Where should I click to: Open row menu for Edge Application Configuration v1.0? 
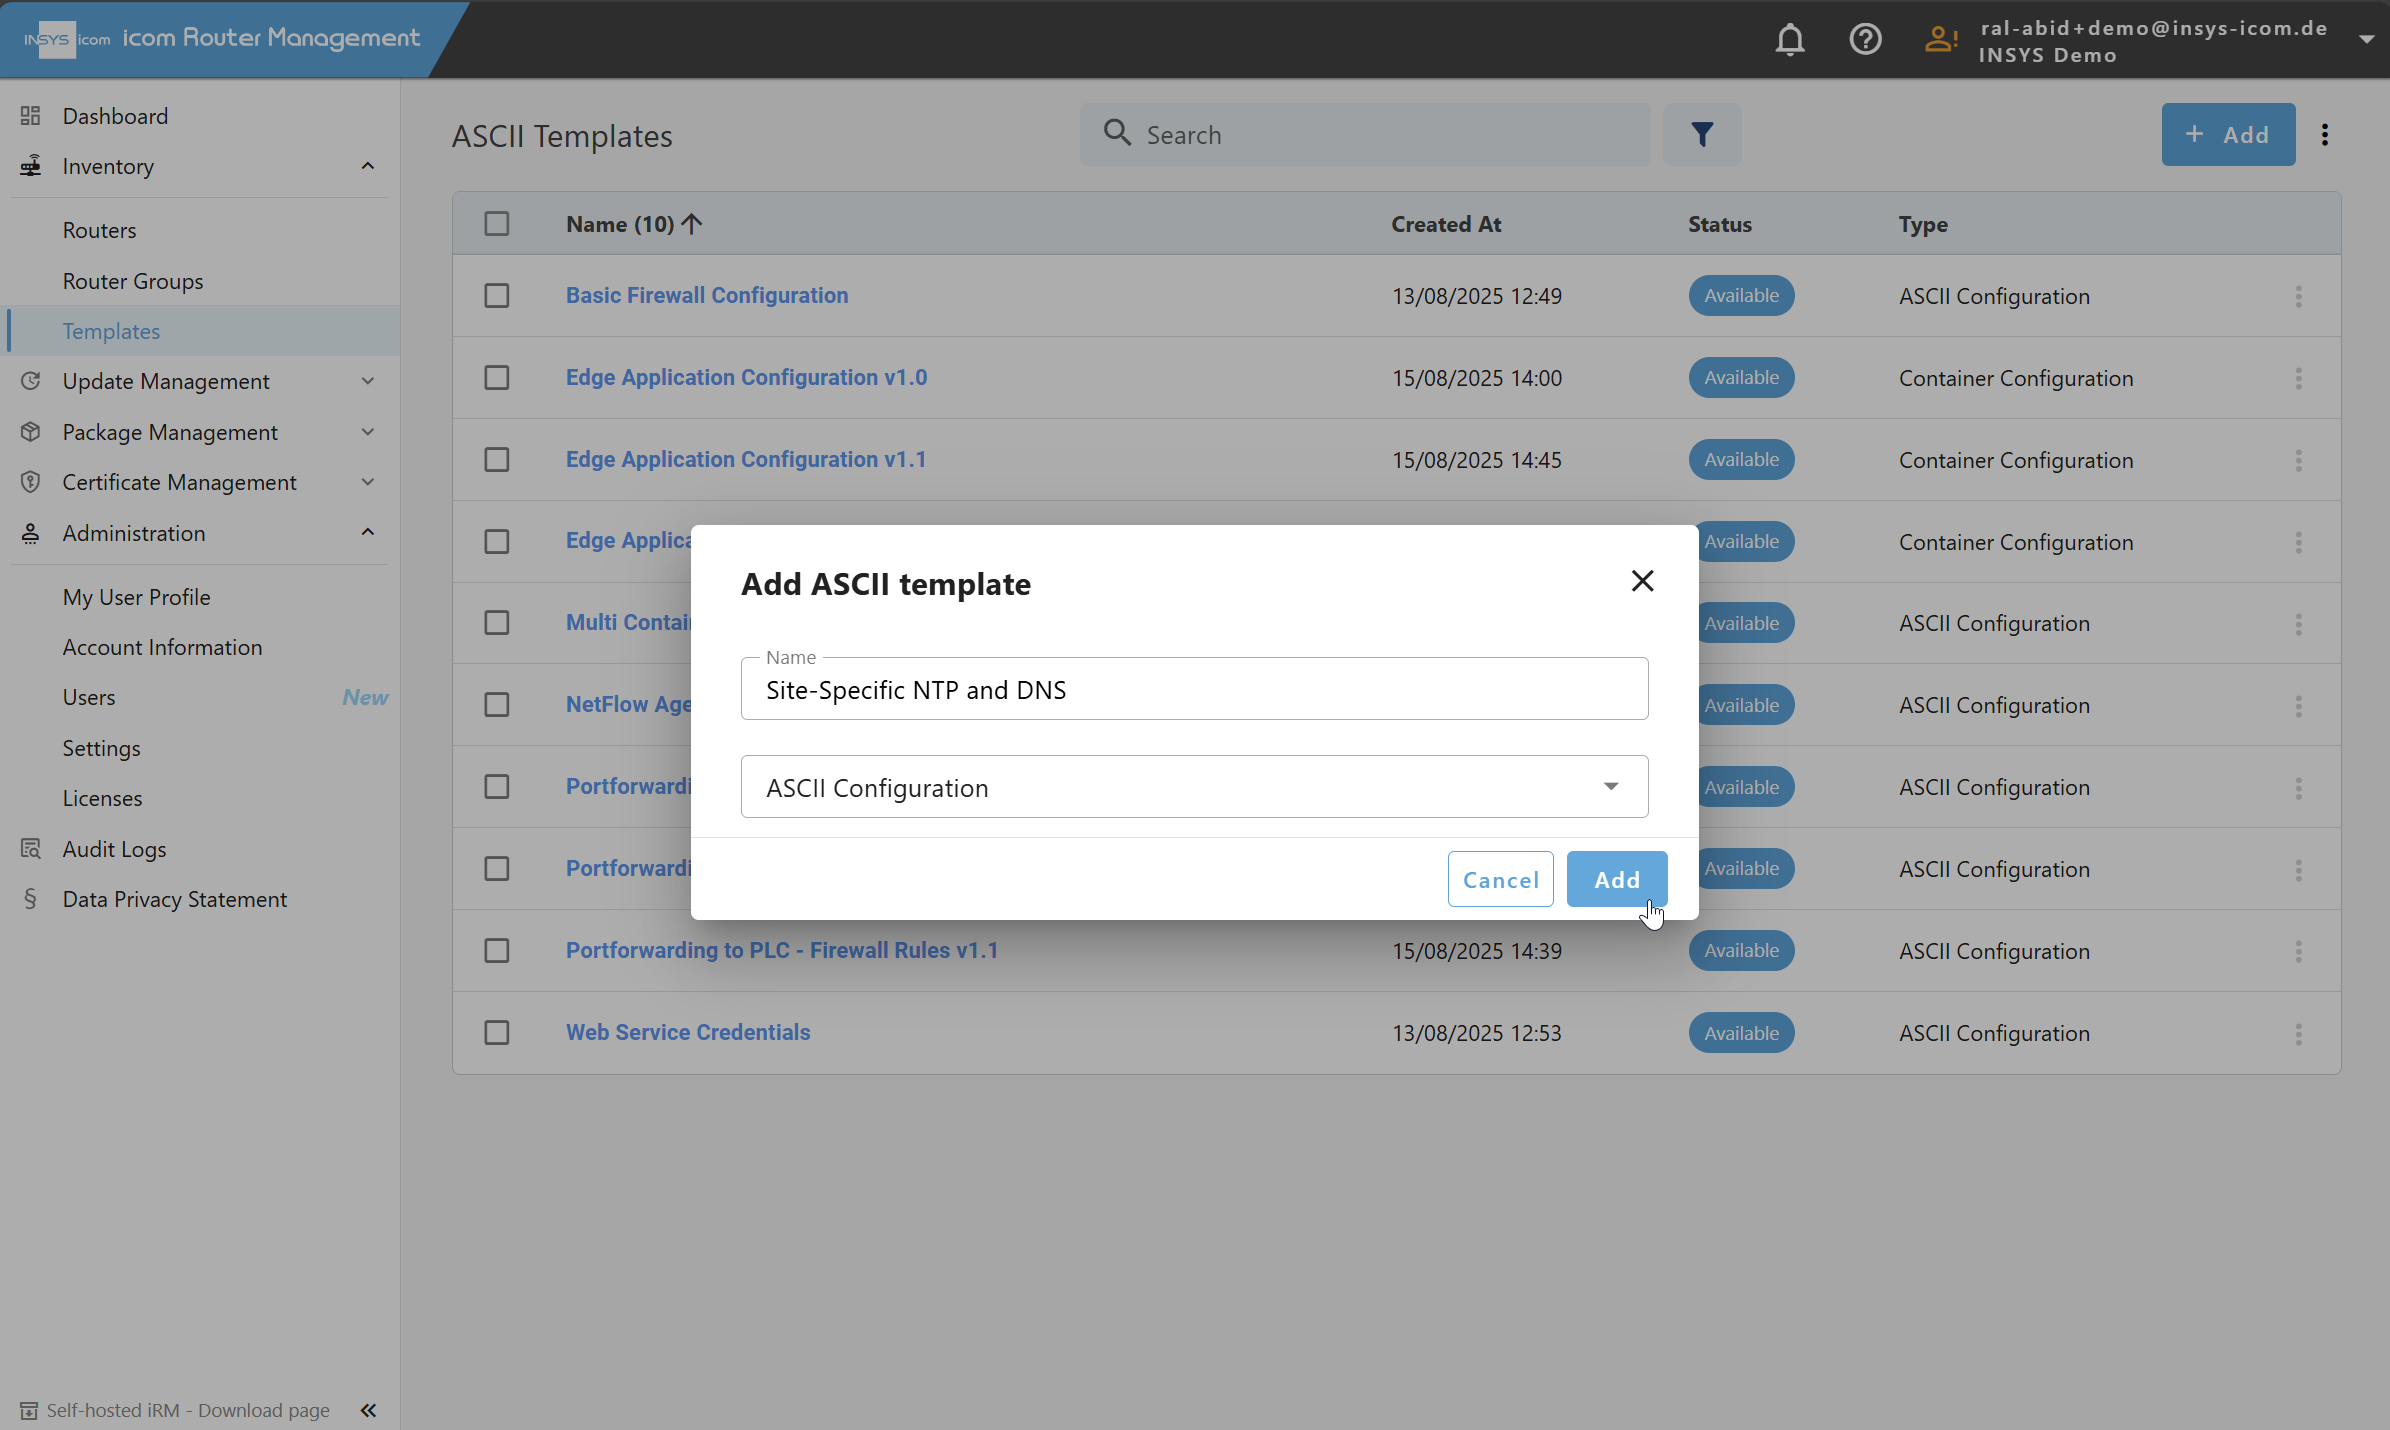2298,378
